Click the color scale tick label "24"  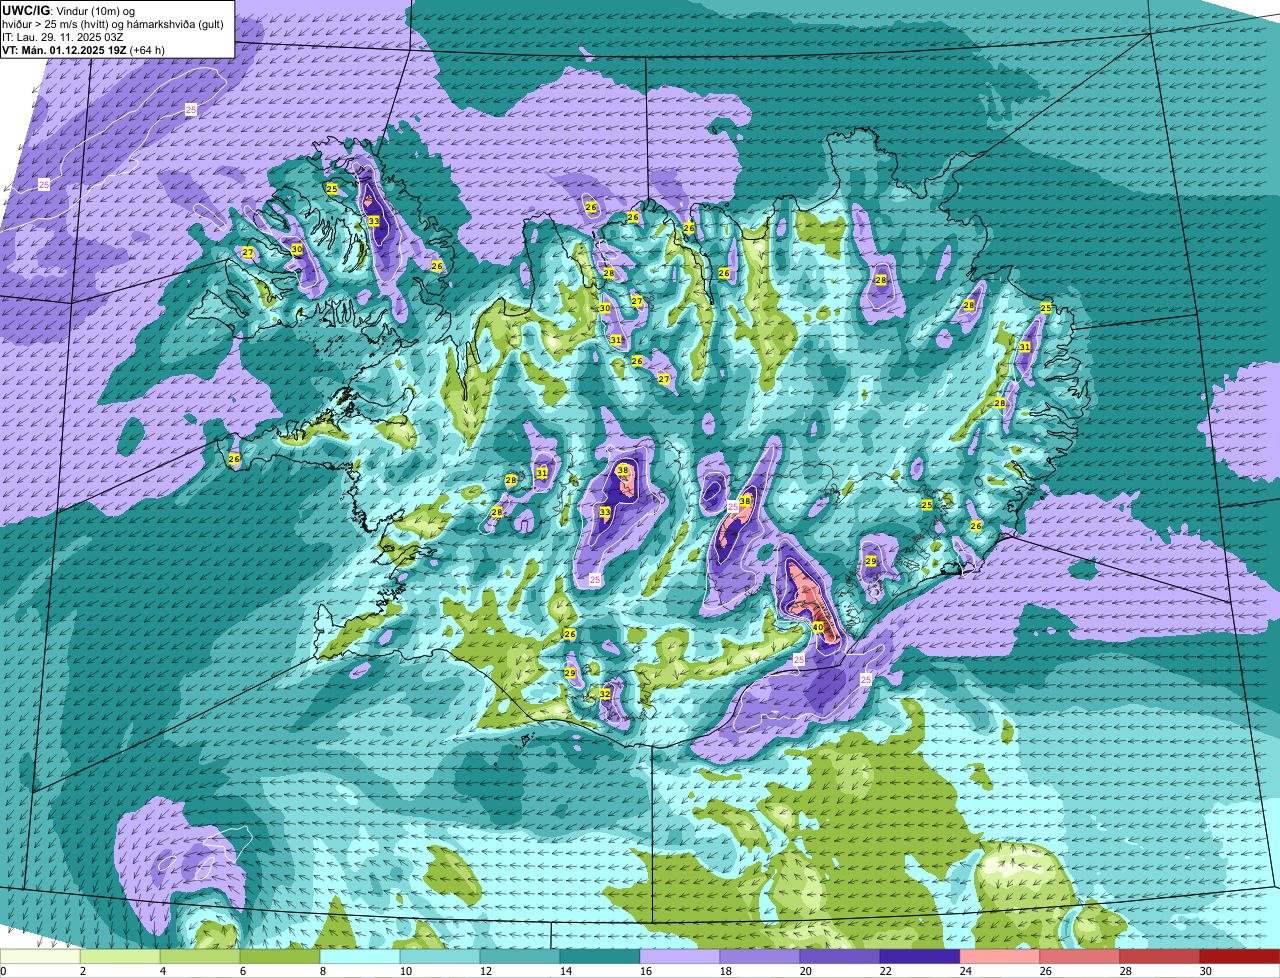click(966, 971)
